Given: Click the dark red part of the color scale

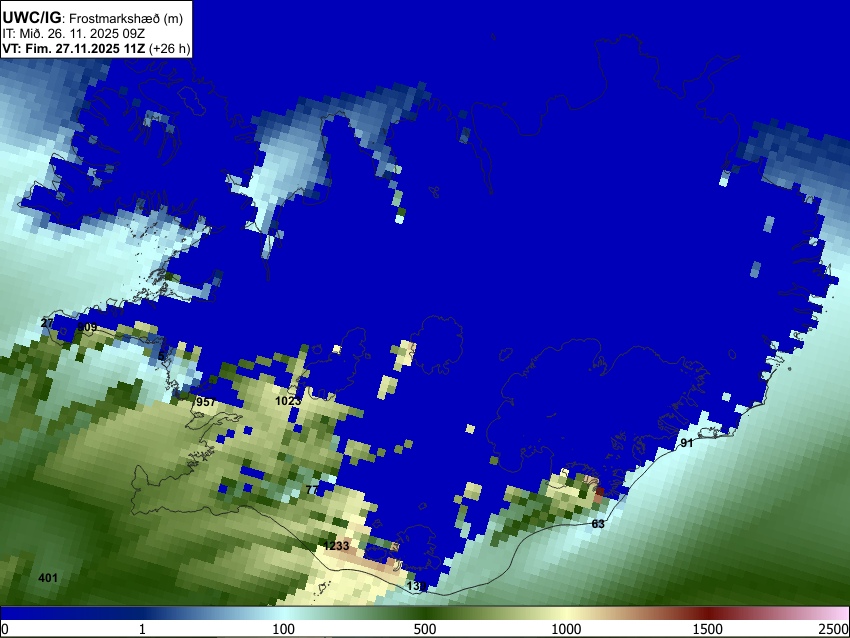Looking at the screenshot, I should click(x=708, y=613).
